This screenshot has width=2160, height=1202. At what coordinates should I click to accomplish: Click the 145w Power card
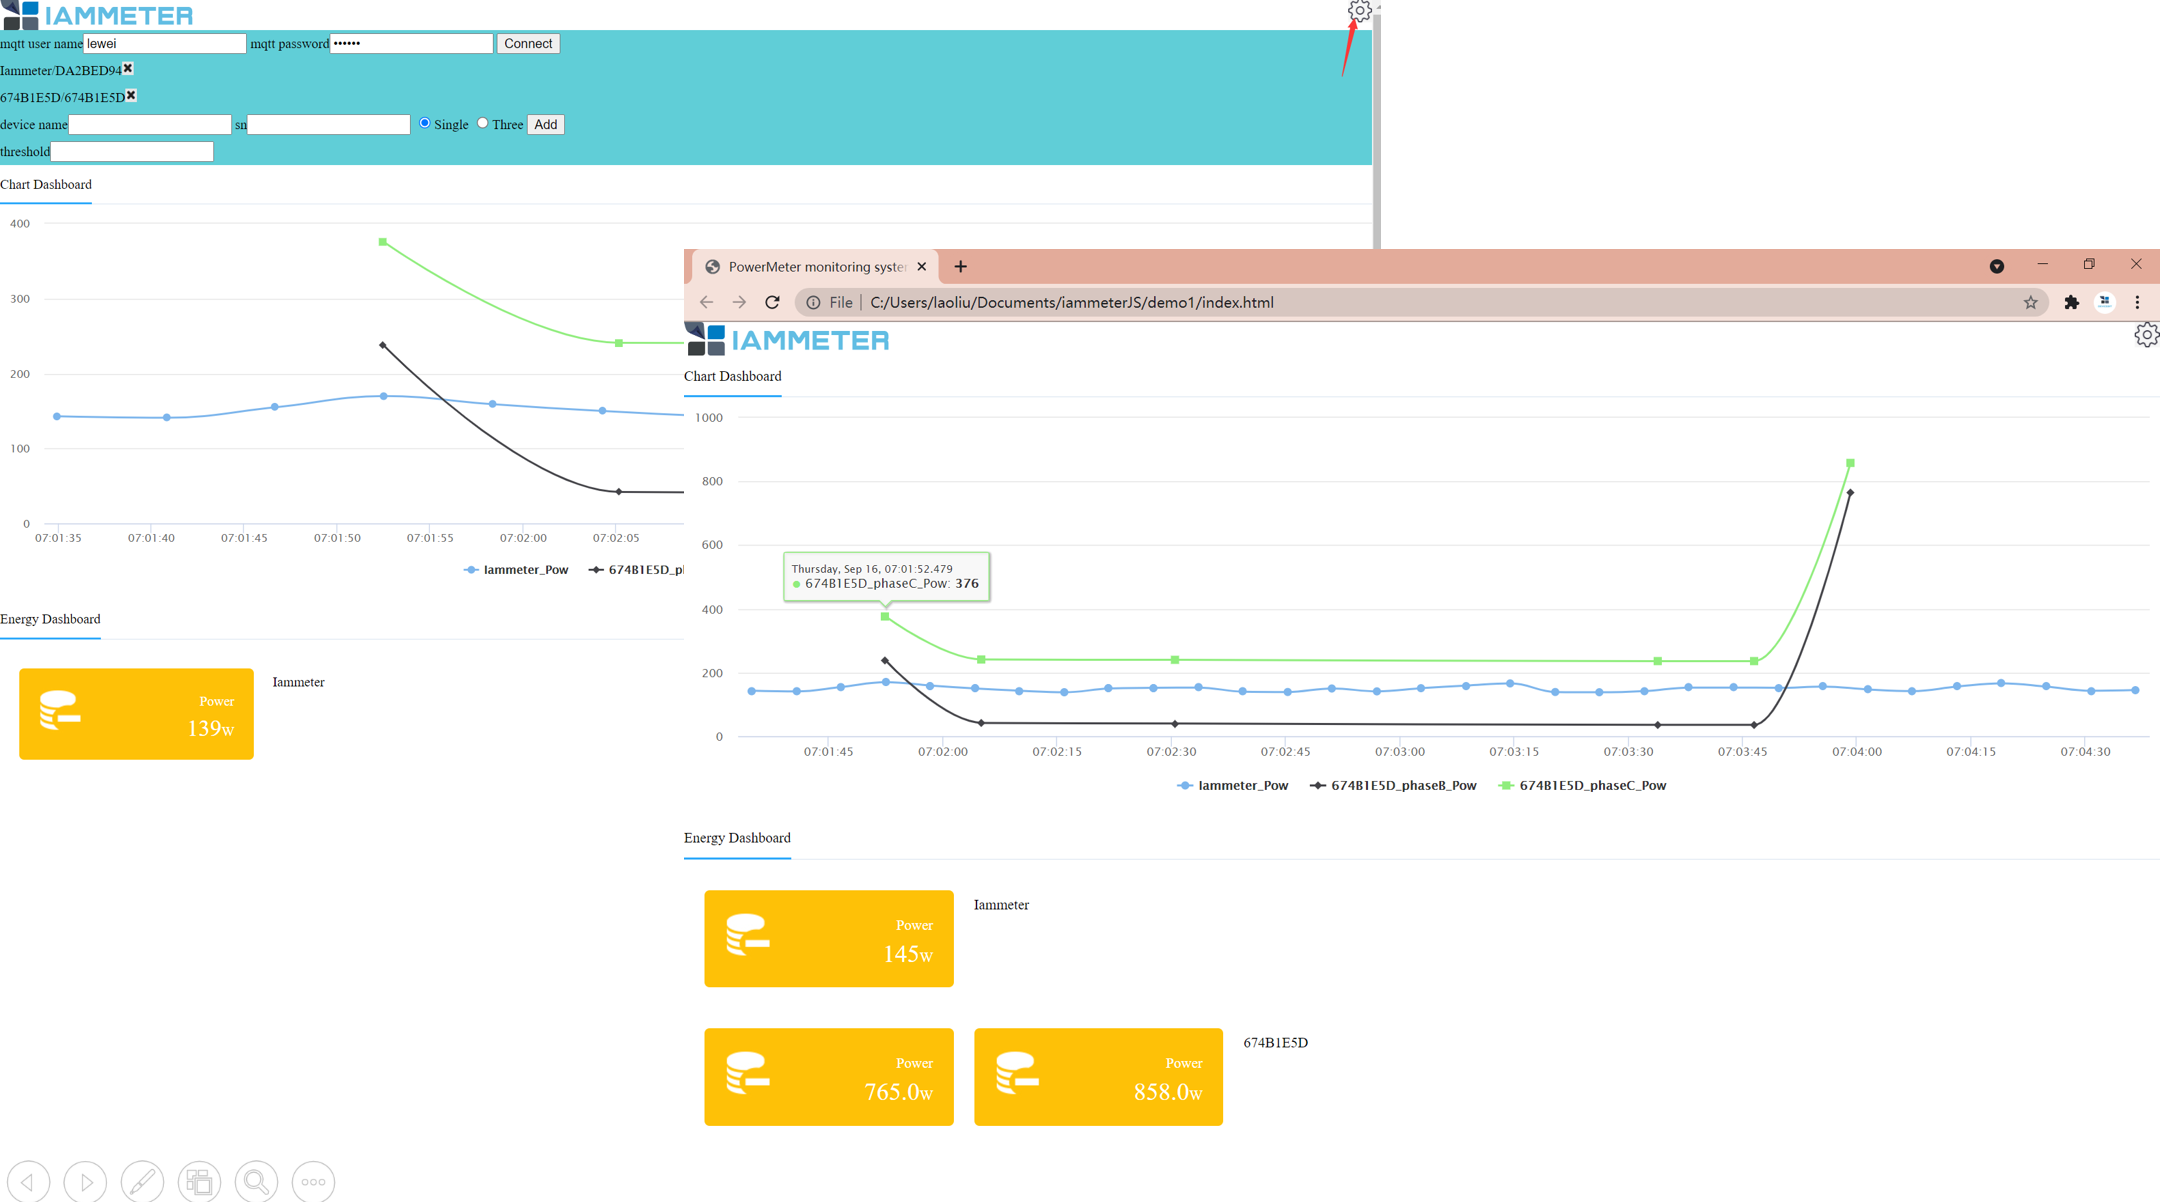click(x=829, y=938)
